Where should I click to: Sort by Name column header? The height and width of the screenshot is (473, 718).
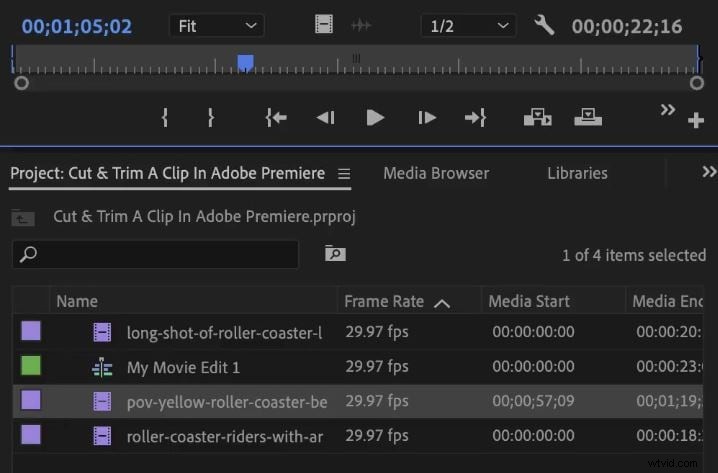[77, 301]
